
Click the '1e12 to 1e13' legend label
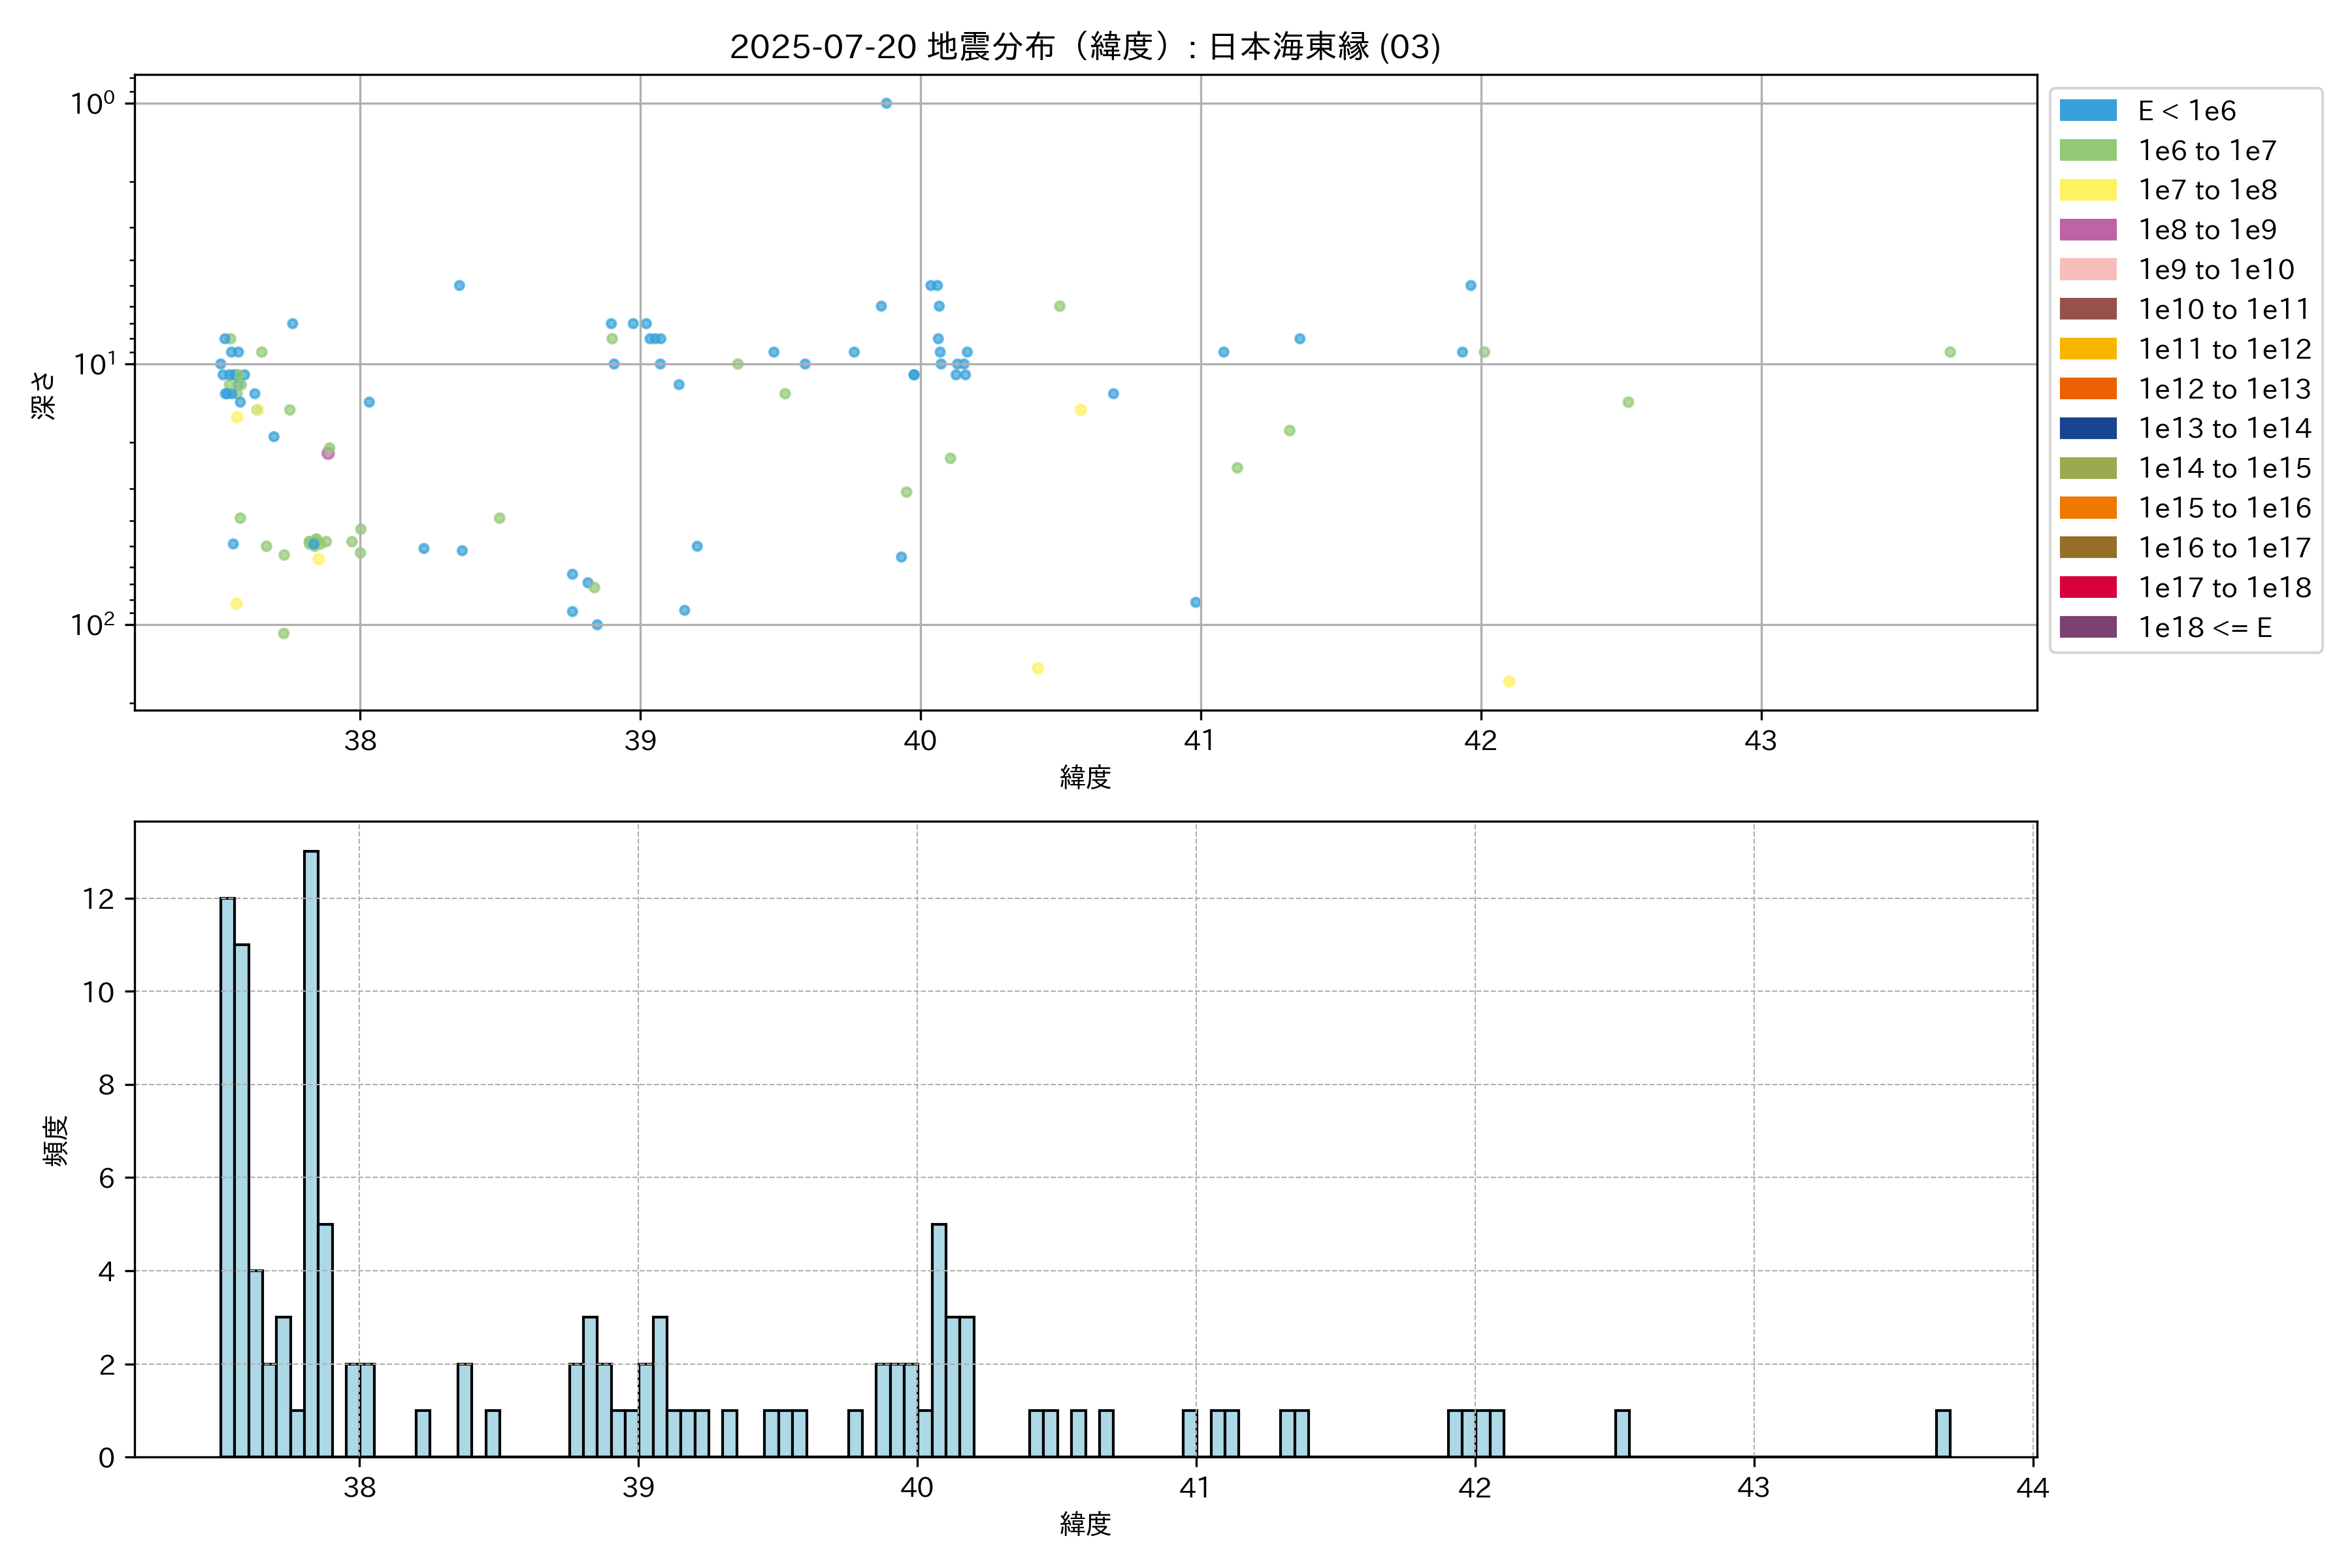pyautogui.click(x=2224, y=389)
